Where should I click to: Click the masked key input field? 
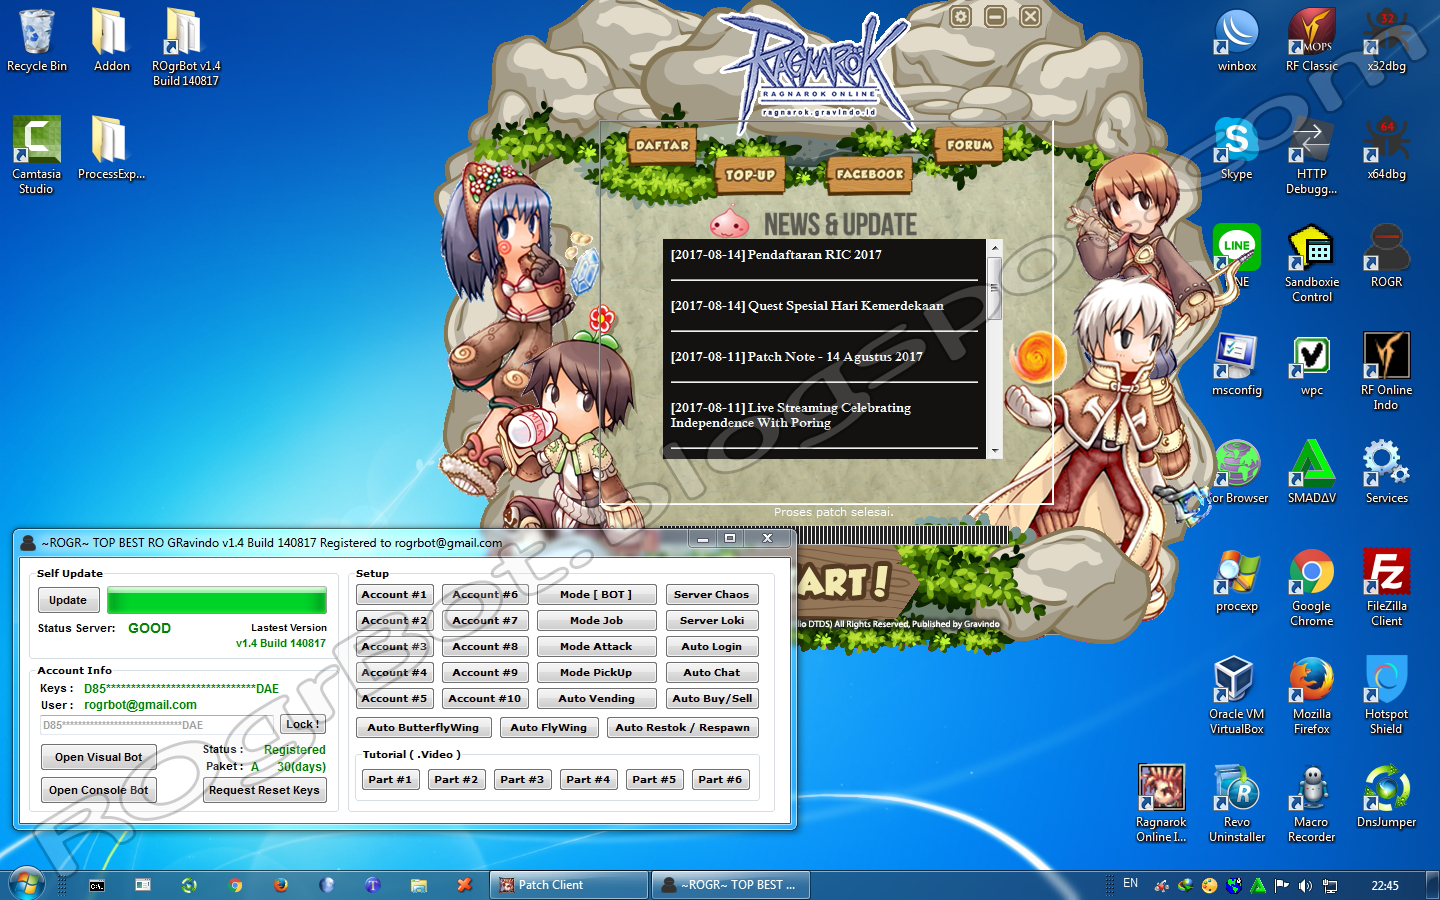coord(158,725)
